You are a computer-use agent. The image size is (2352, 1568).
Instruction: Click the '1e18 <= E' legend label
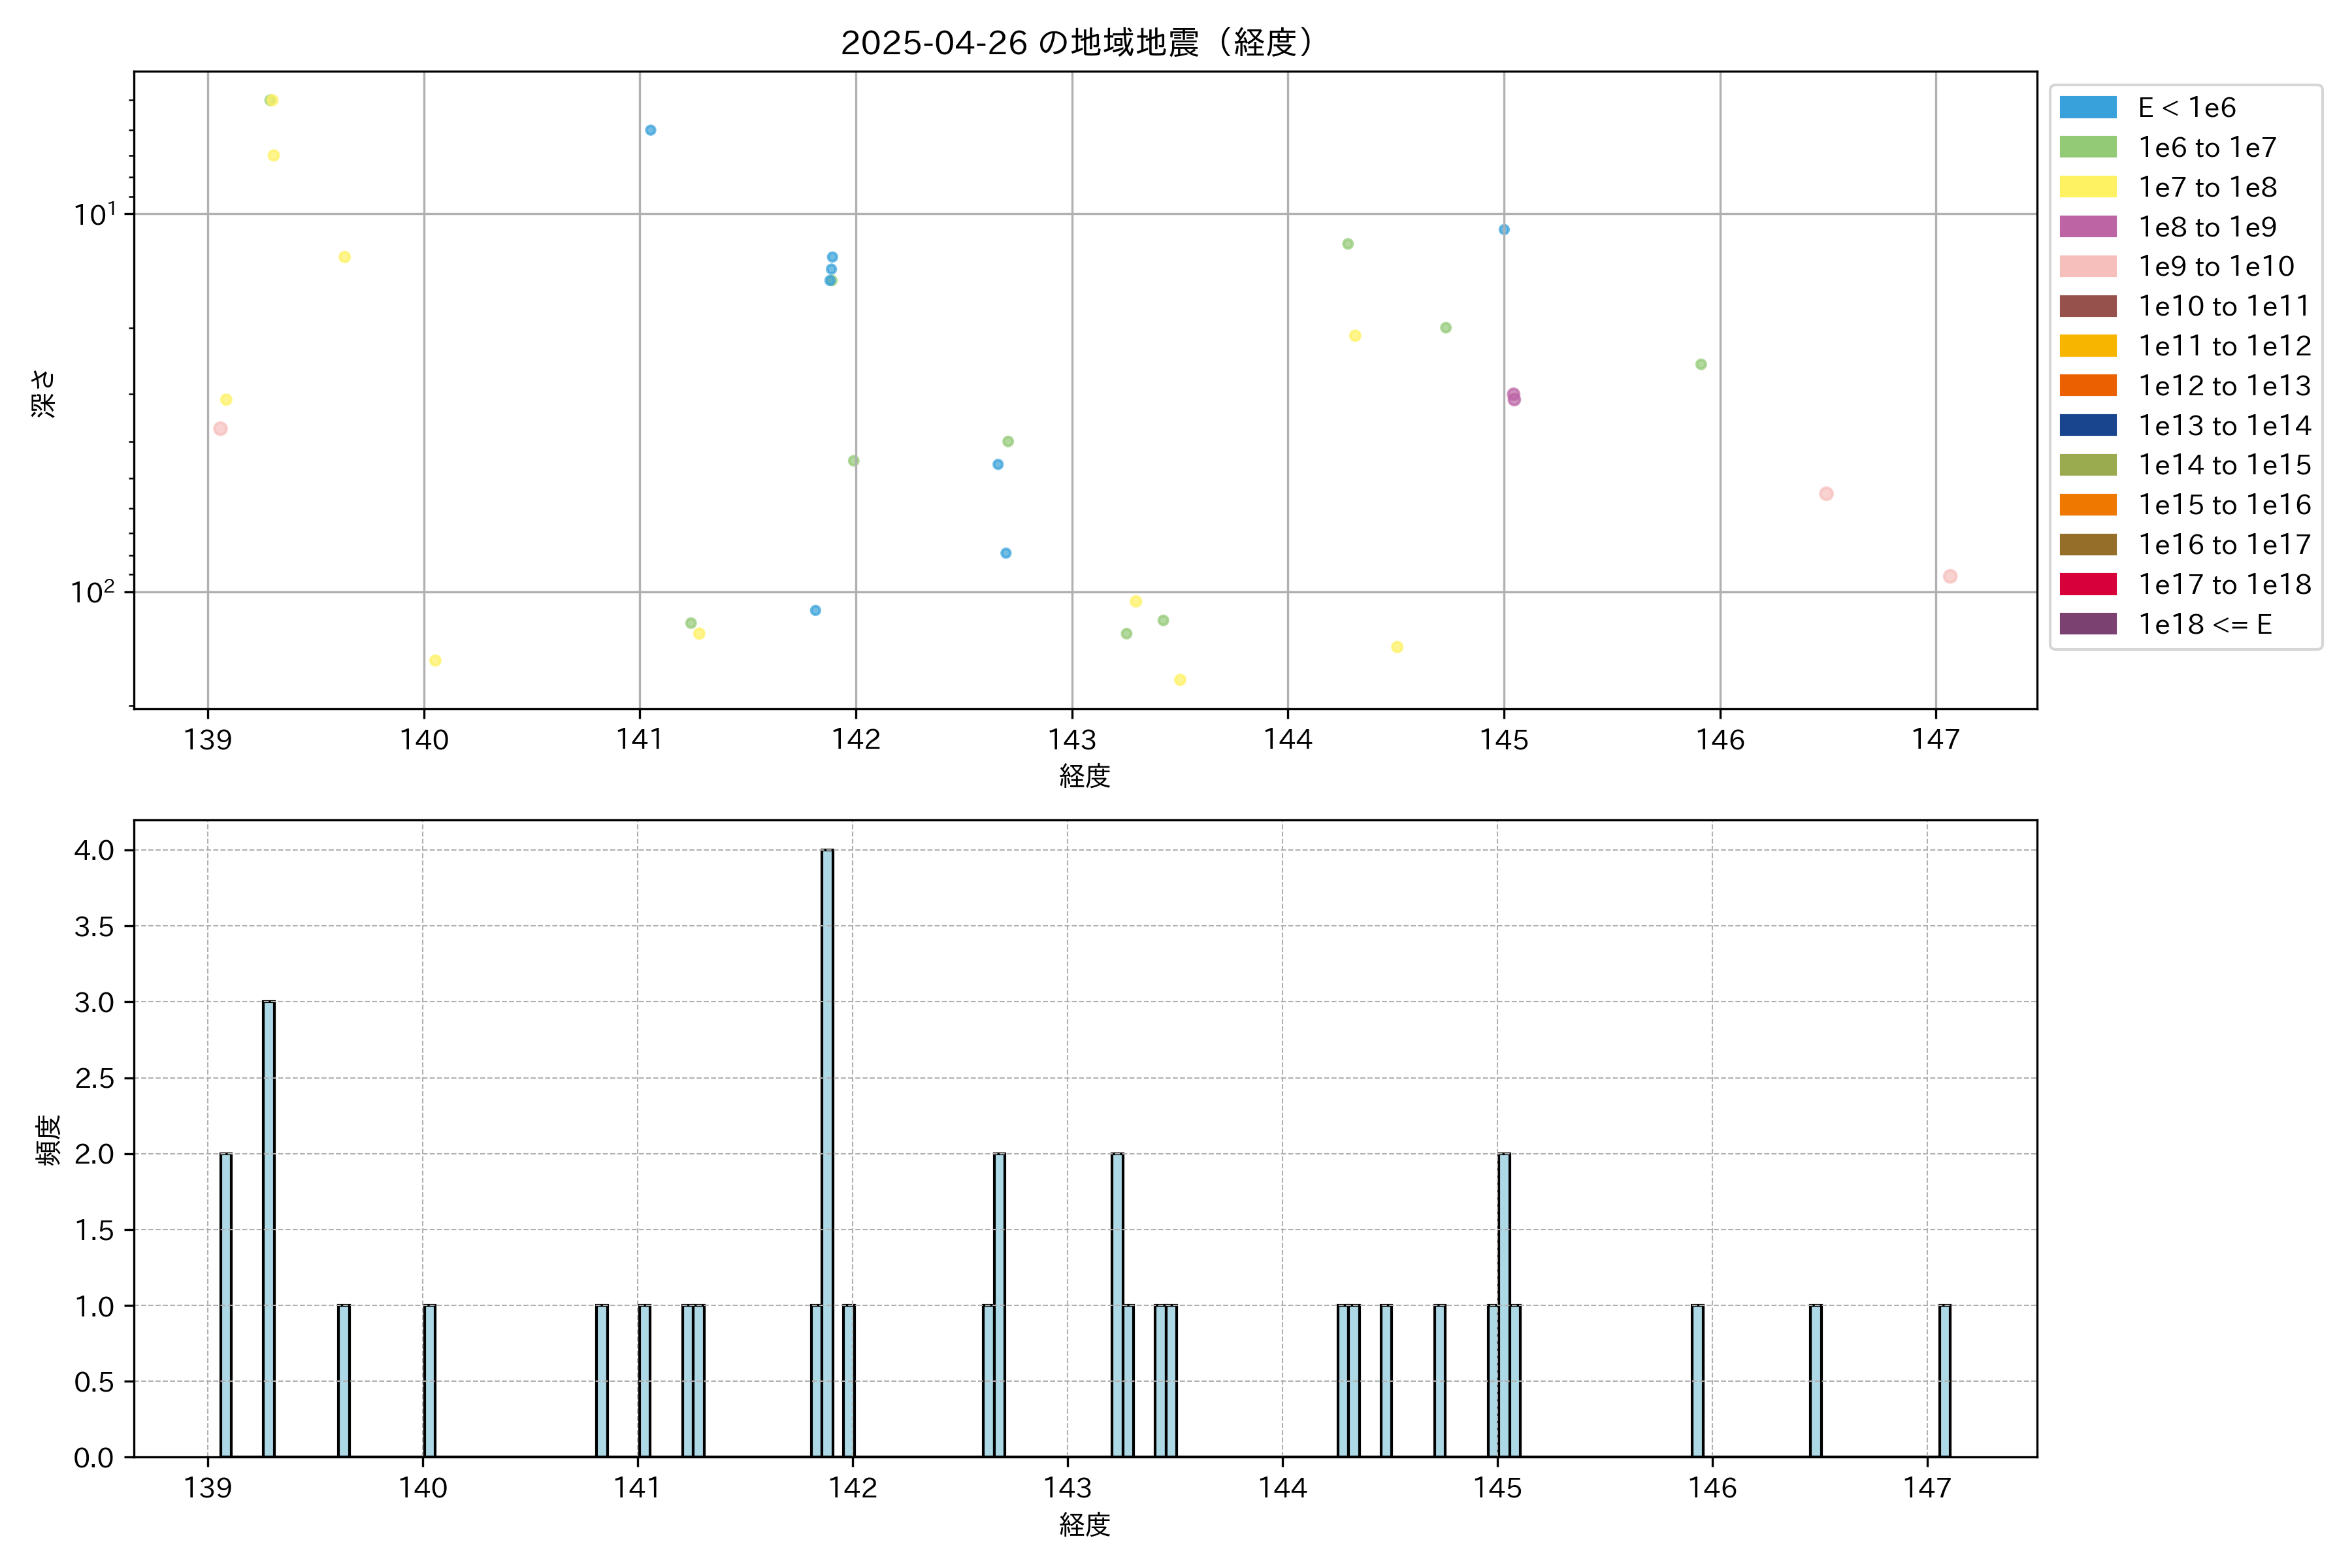tap(2204, 625)
